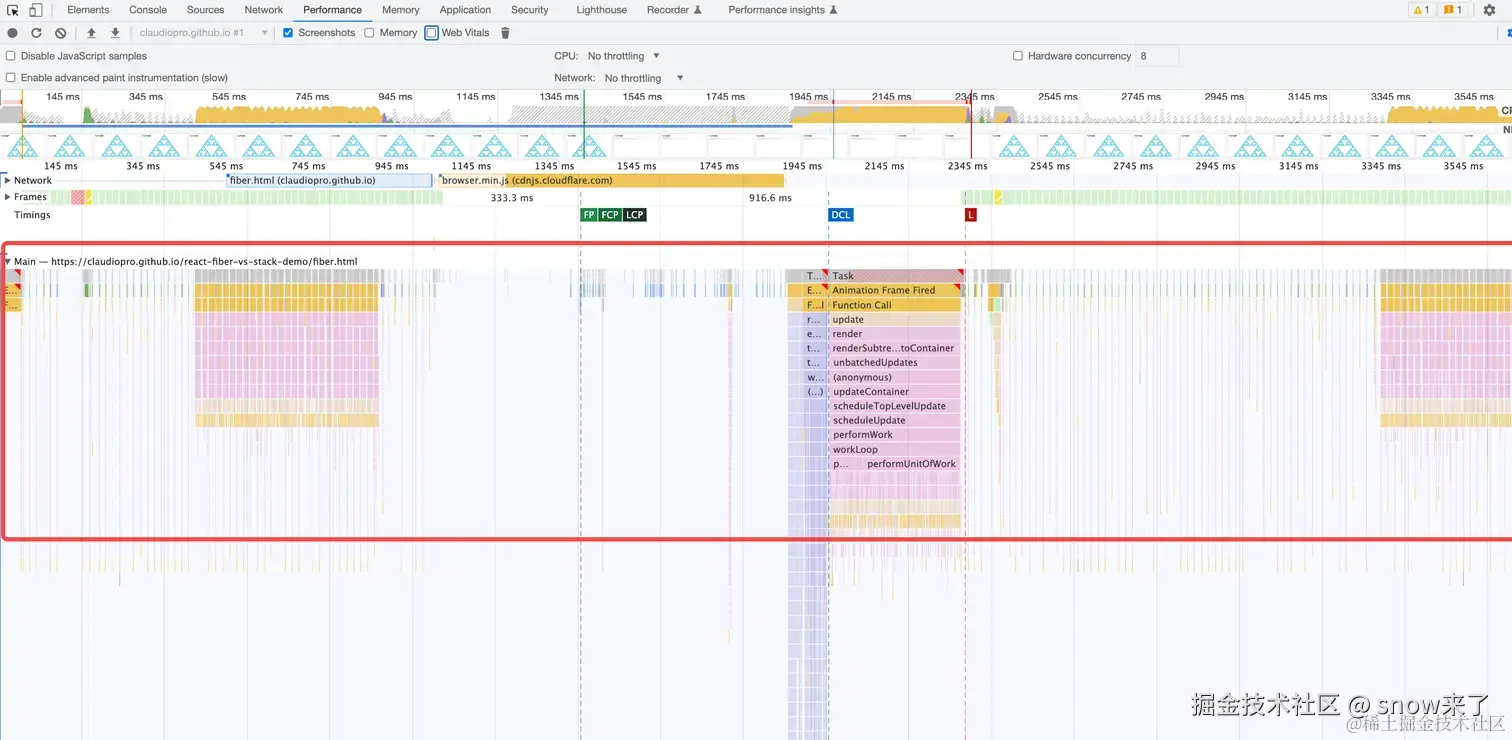Open the yellow warnings counter badge
Viewport: 1512px width, 740px height.
(x=1421, y=10)
